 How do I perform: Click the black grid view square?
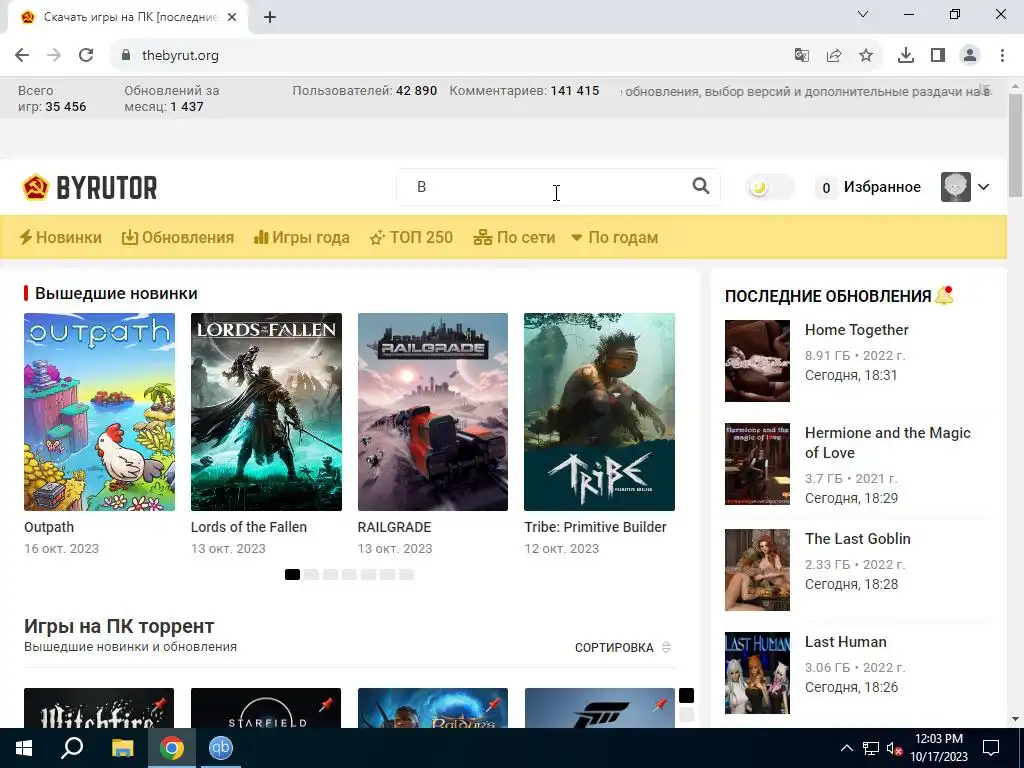click(x=686, y=696)
